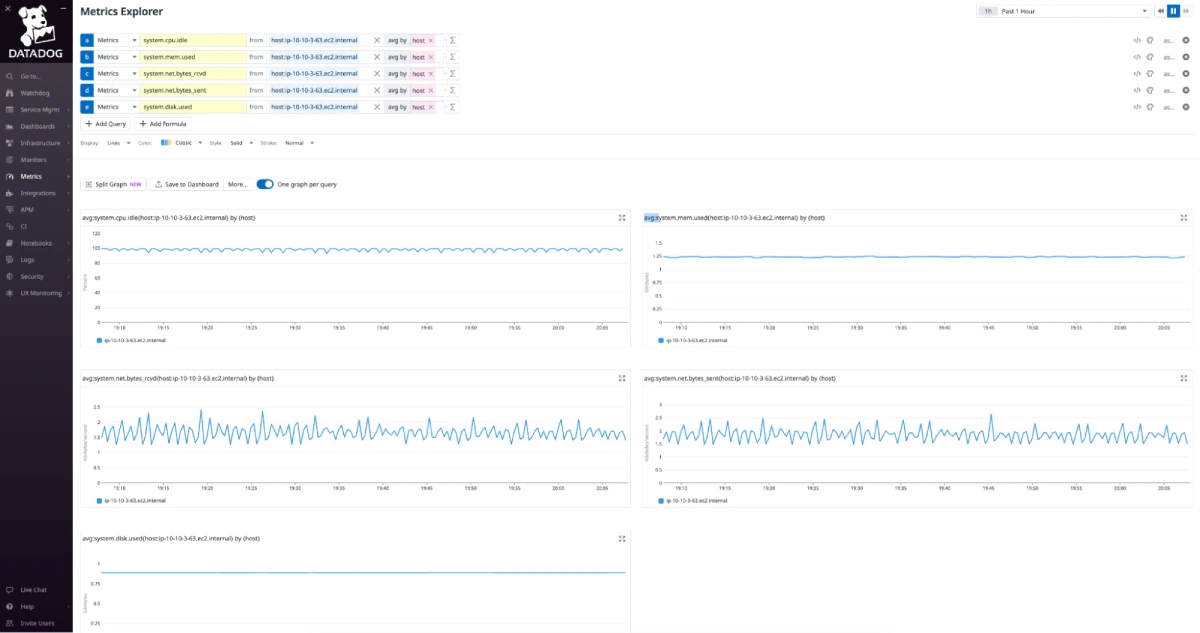The height and width of the screenshot is (633, 1200).
Task: Remove query e with its circular delete icon
Action: (x=1186, y=107)
